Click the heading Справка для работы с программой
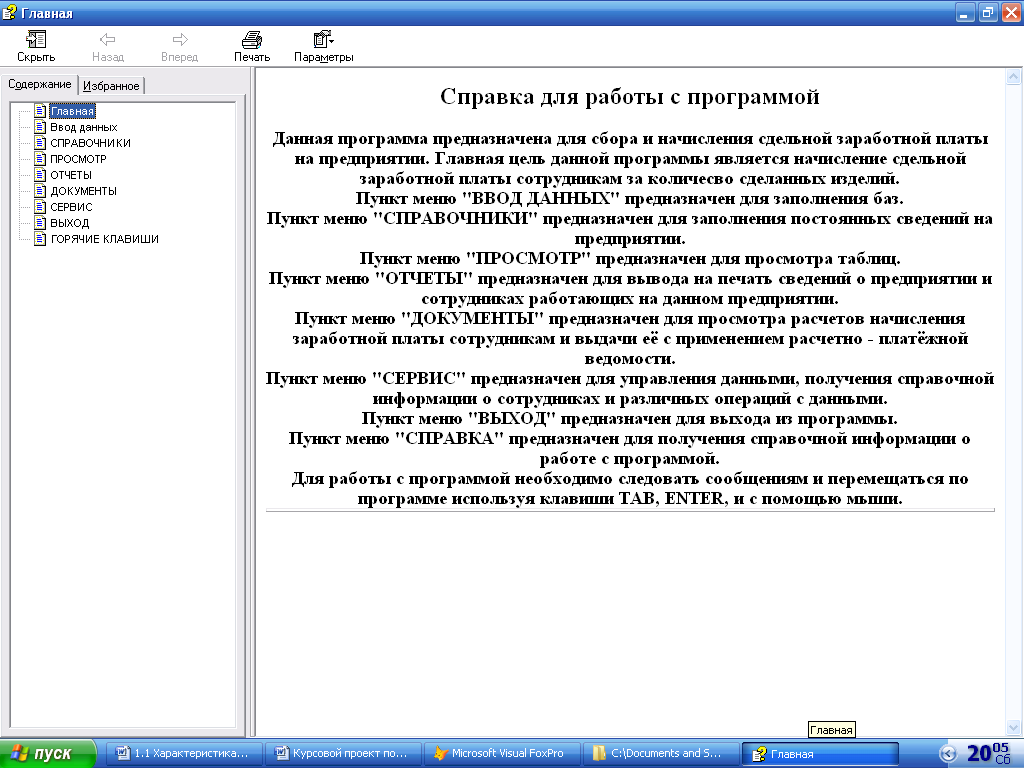The width and height of the screenshot is (1024, 768). coord(630,97)
